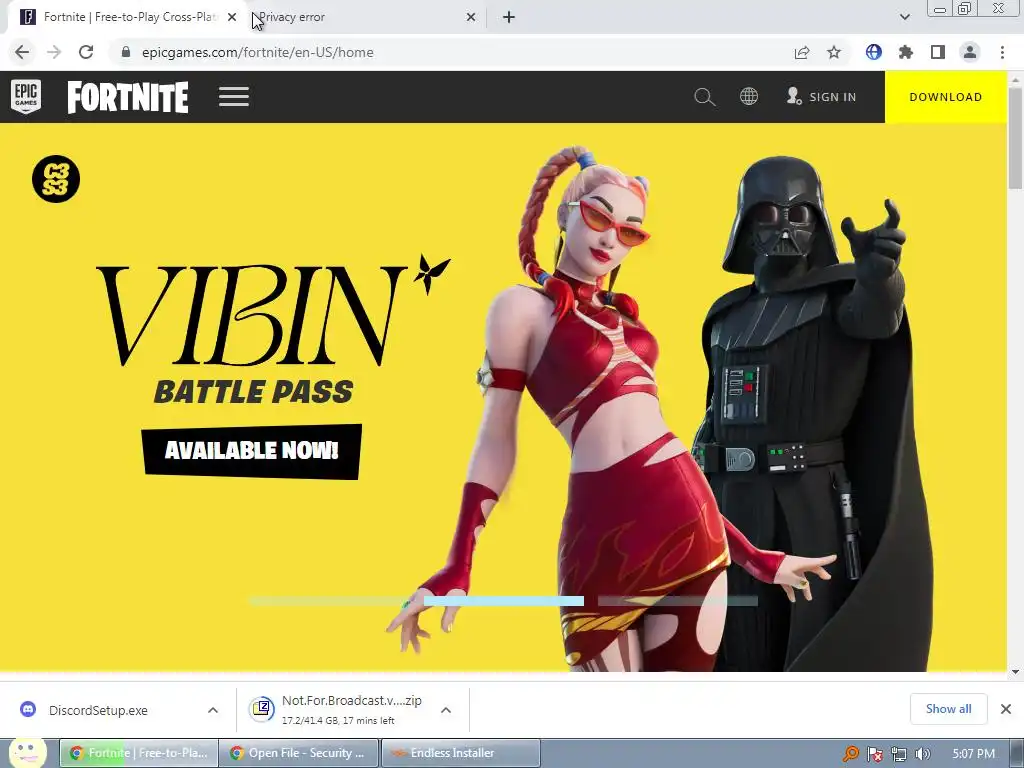The width and height of the screenshot is (1024, 768).
Task: Switch to the Fortnite tab
Action: [127, 17]
